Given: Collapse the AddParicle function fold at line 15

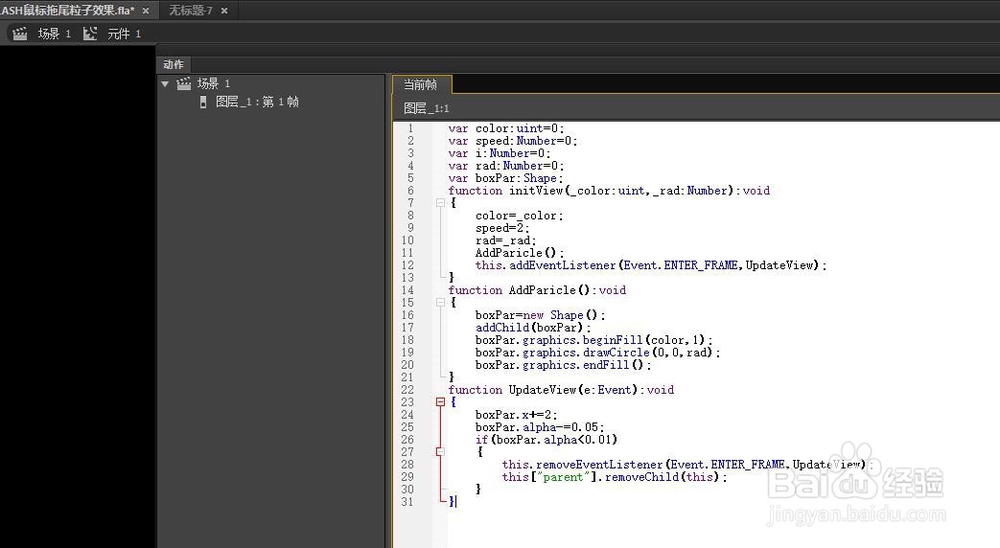Looking at the screenshot, I should [x=440, y=302].
